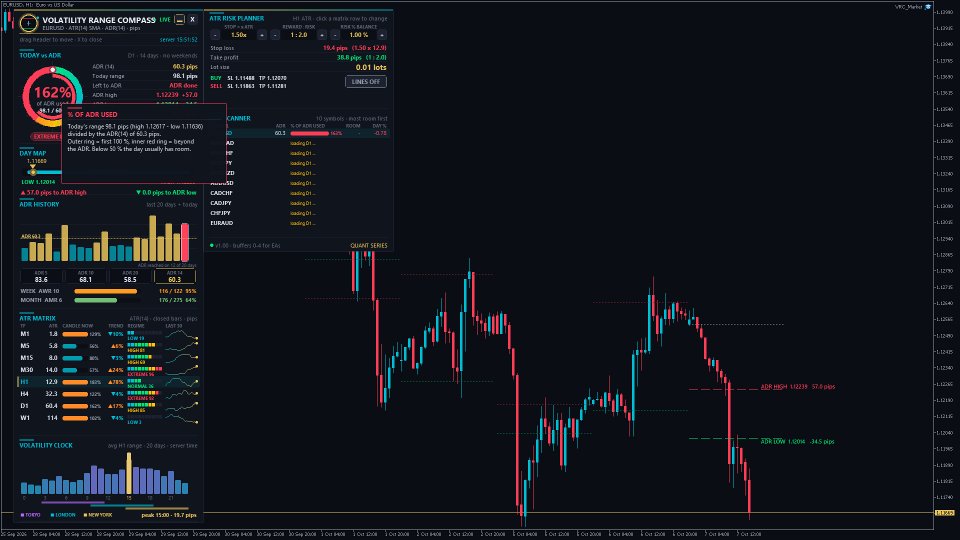The image size is (960, 540).
Task: Click the ADR HISTORY section heading
Action: pos(39,204)
